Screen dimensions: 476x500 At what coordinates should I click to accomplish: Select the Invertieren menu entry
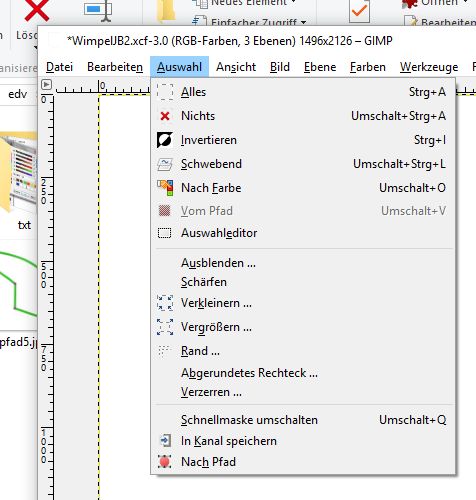(x=303, y=140)
